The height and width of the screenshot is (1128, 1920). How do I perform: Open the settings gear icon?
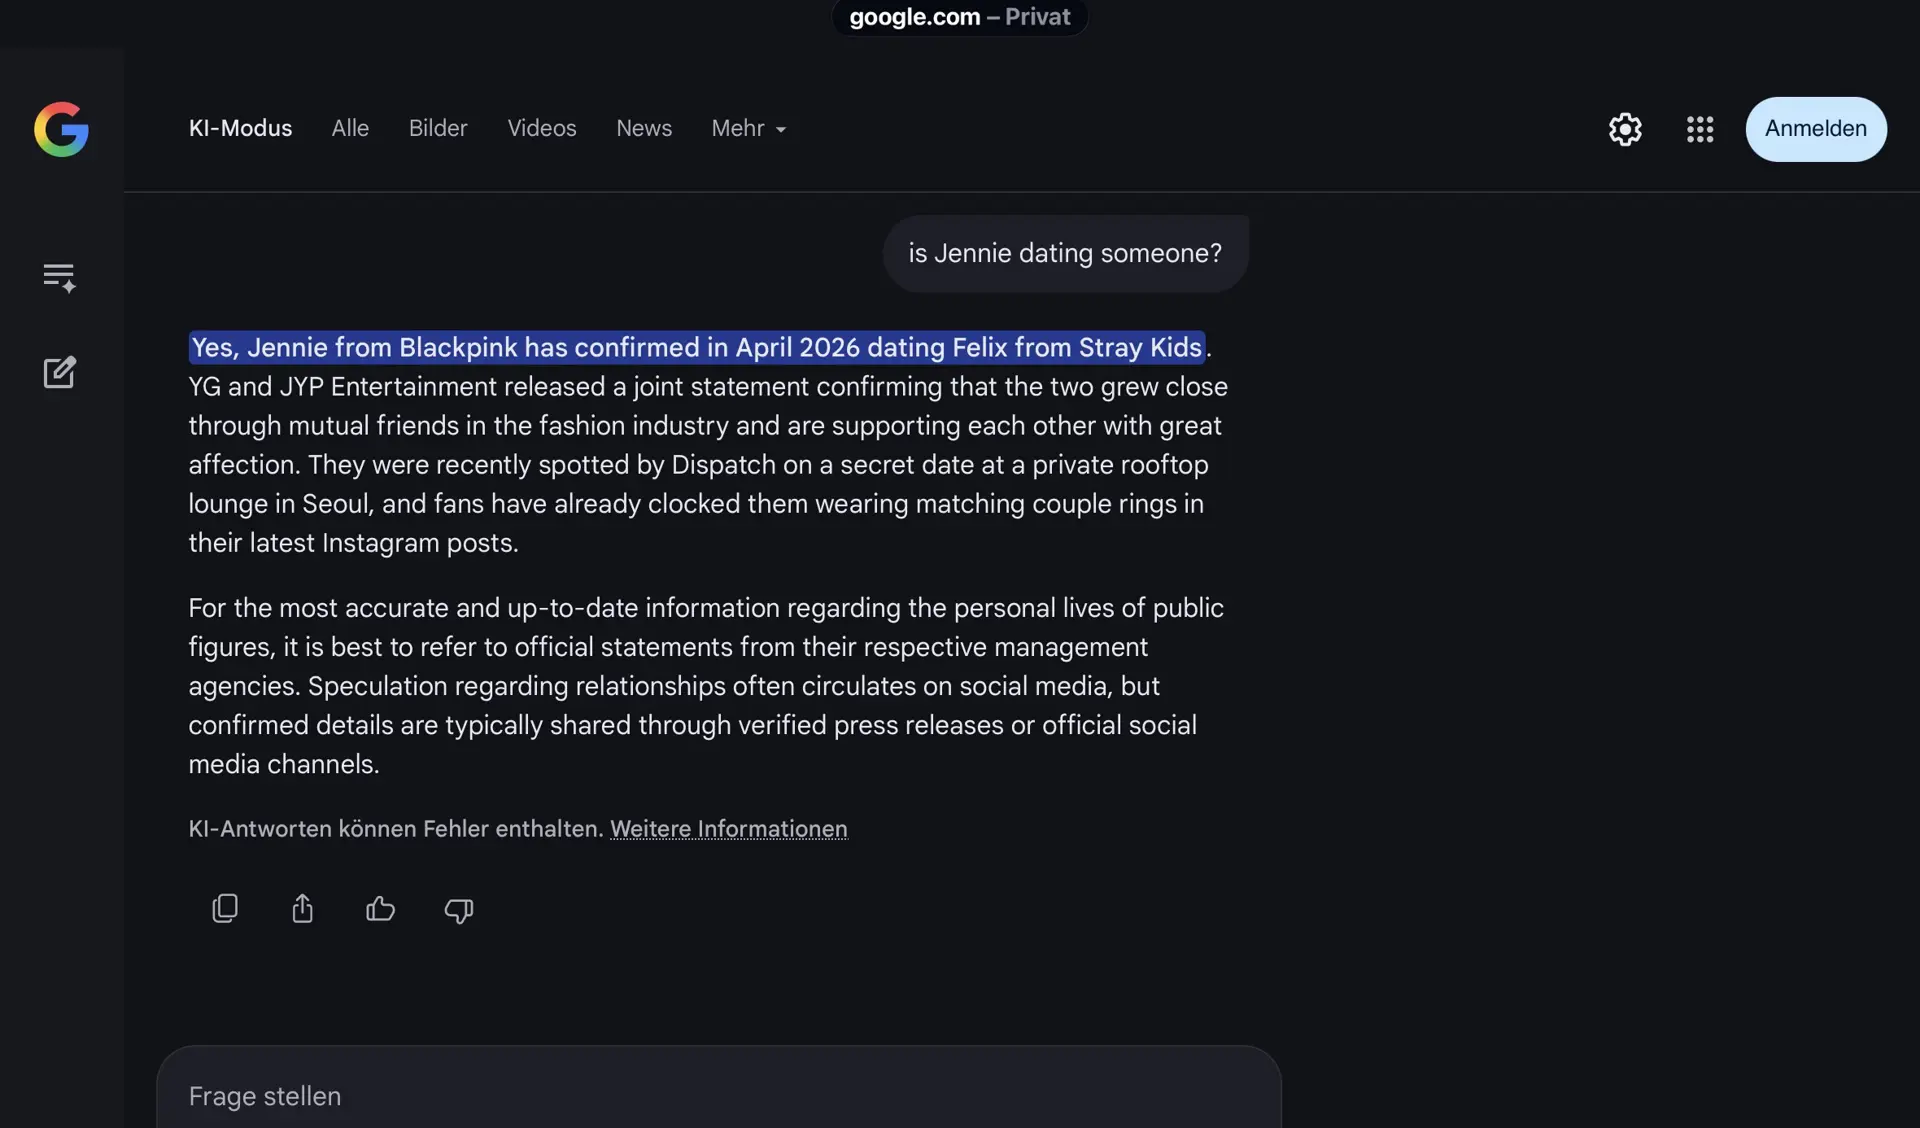point(1625,129)
